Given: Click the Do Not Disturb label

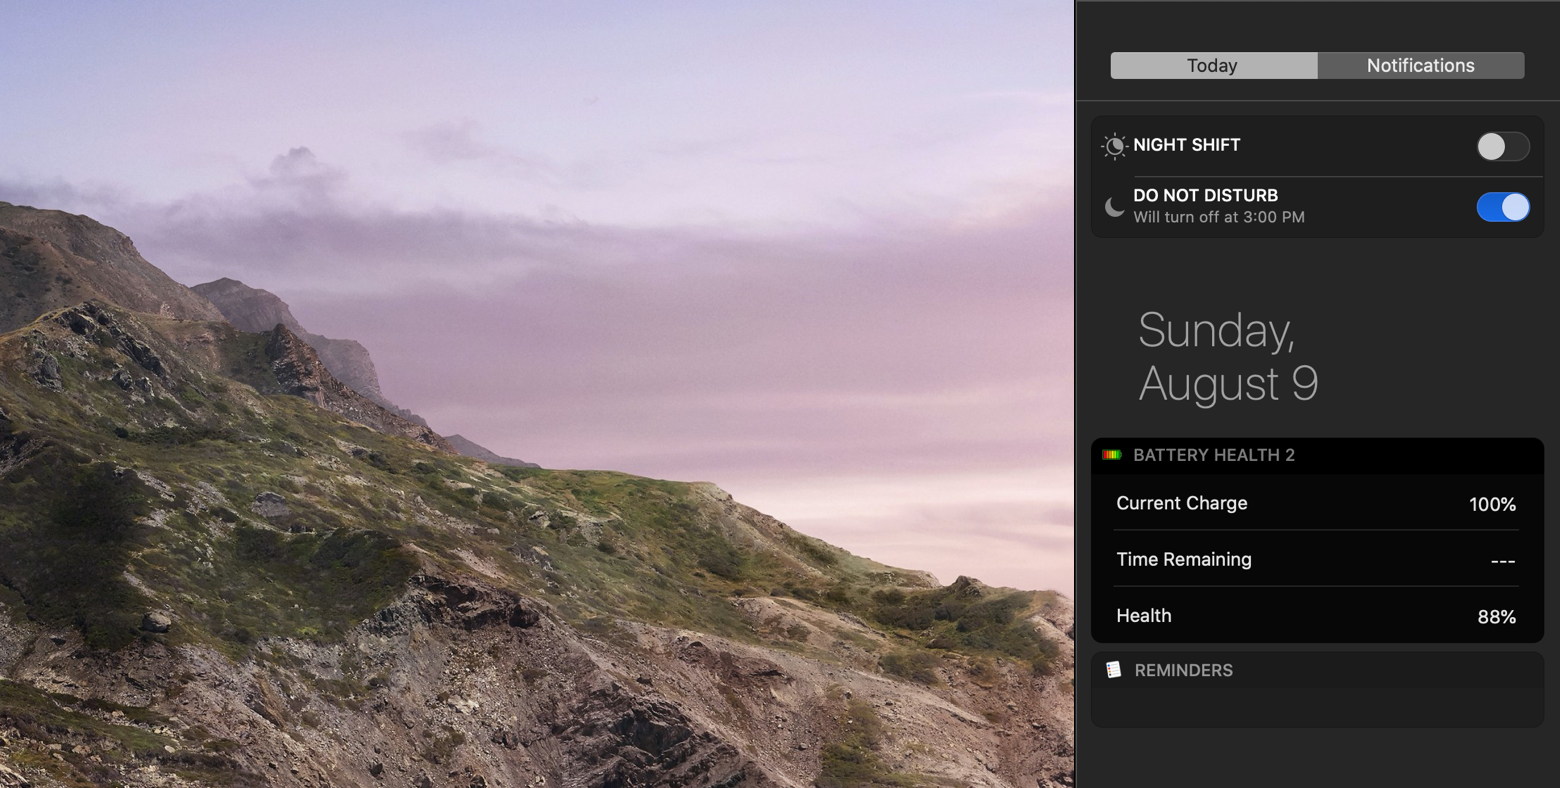Looking at the screenshot, I should 1205,195.
